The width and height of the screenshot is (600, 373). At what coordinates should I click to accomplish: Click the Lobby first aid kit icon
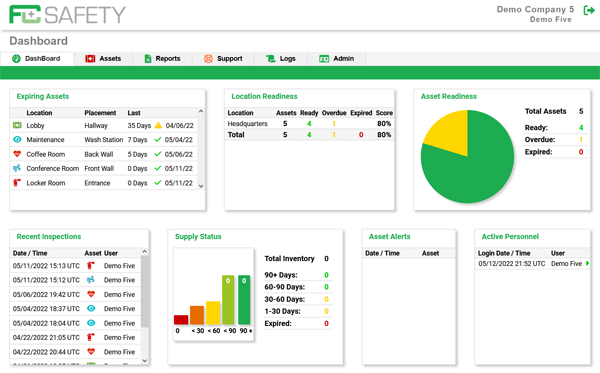pos(17,125)
